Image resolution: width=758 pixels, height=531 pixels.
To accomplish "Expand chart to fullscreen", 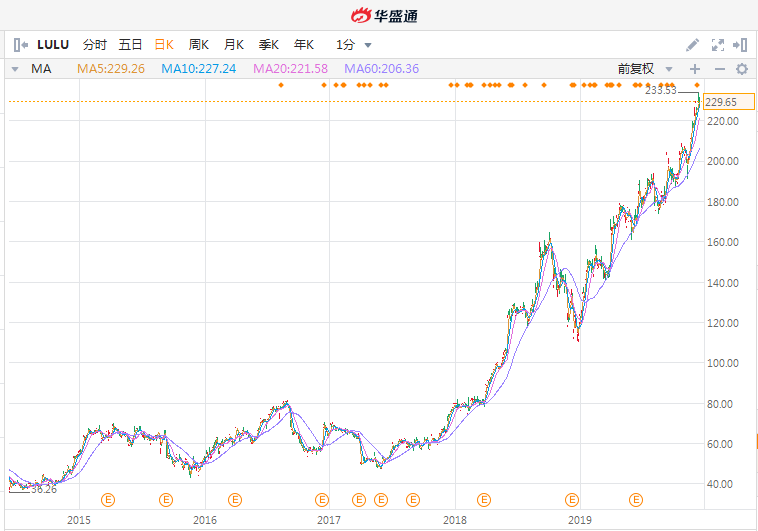I will point(717,45).
